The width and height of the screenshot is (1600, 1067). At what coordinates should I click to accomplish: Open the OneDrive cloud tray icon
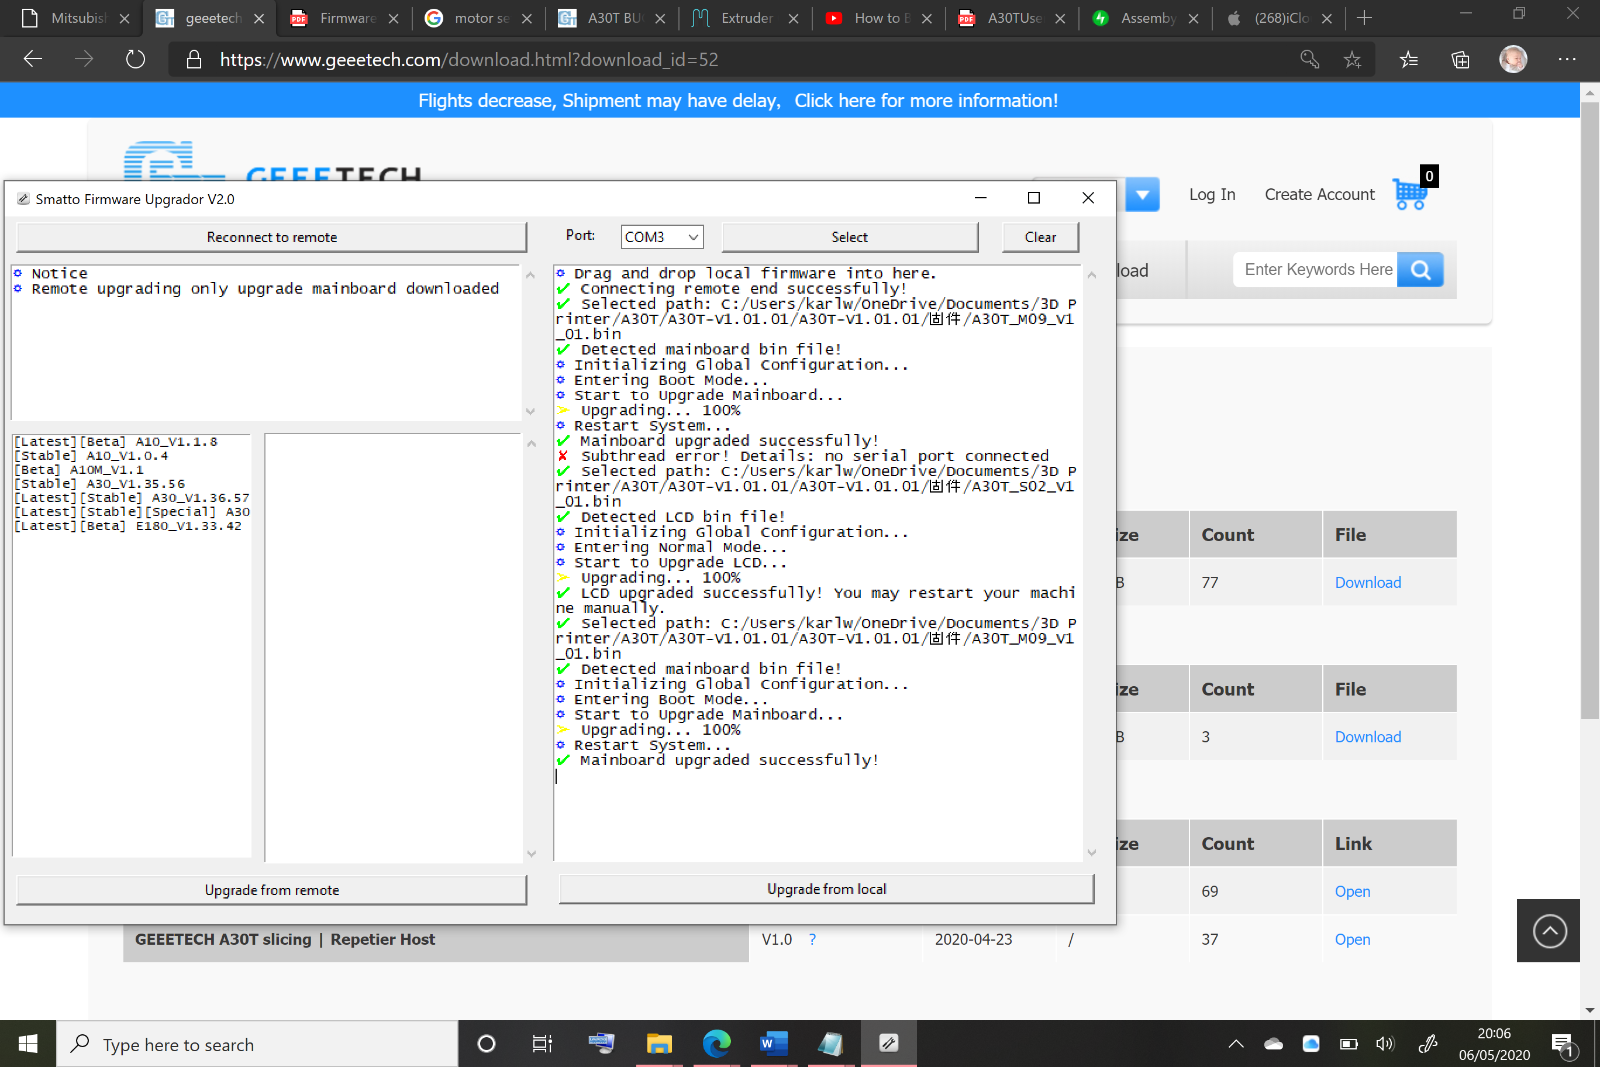[x=1273, y=1044]
